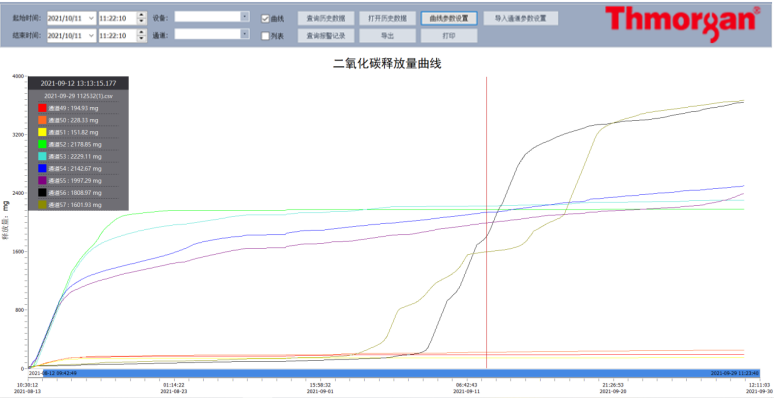Screen dimensions: 774x399
Task: Click slider end label 2021-09-29 11:23:40
Action: point(735,373)
